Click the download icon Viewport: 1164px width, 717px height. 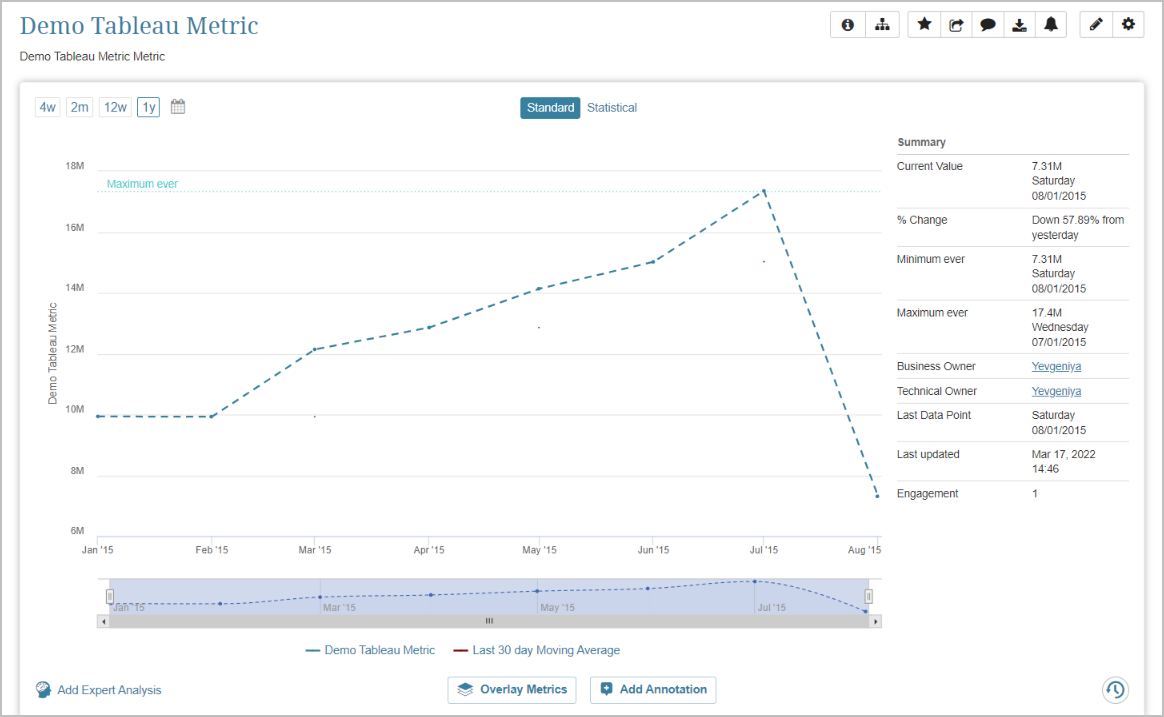click(x=1019, y=25)
